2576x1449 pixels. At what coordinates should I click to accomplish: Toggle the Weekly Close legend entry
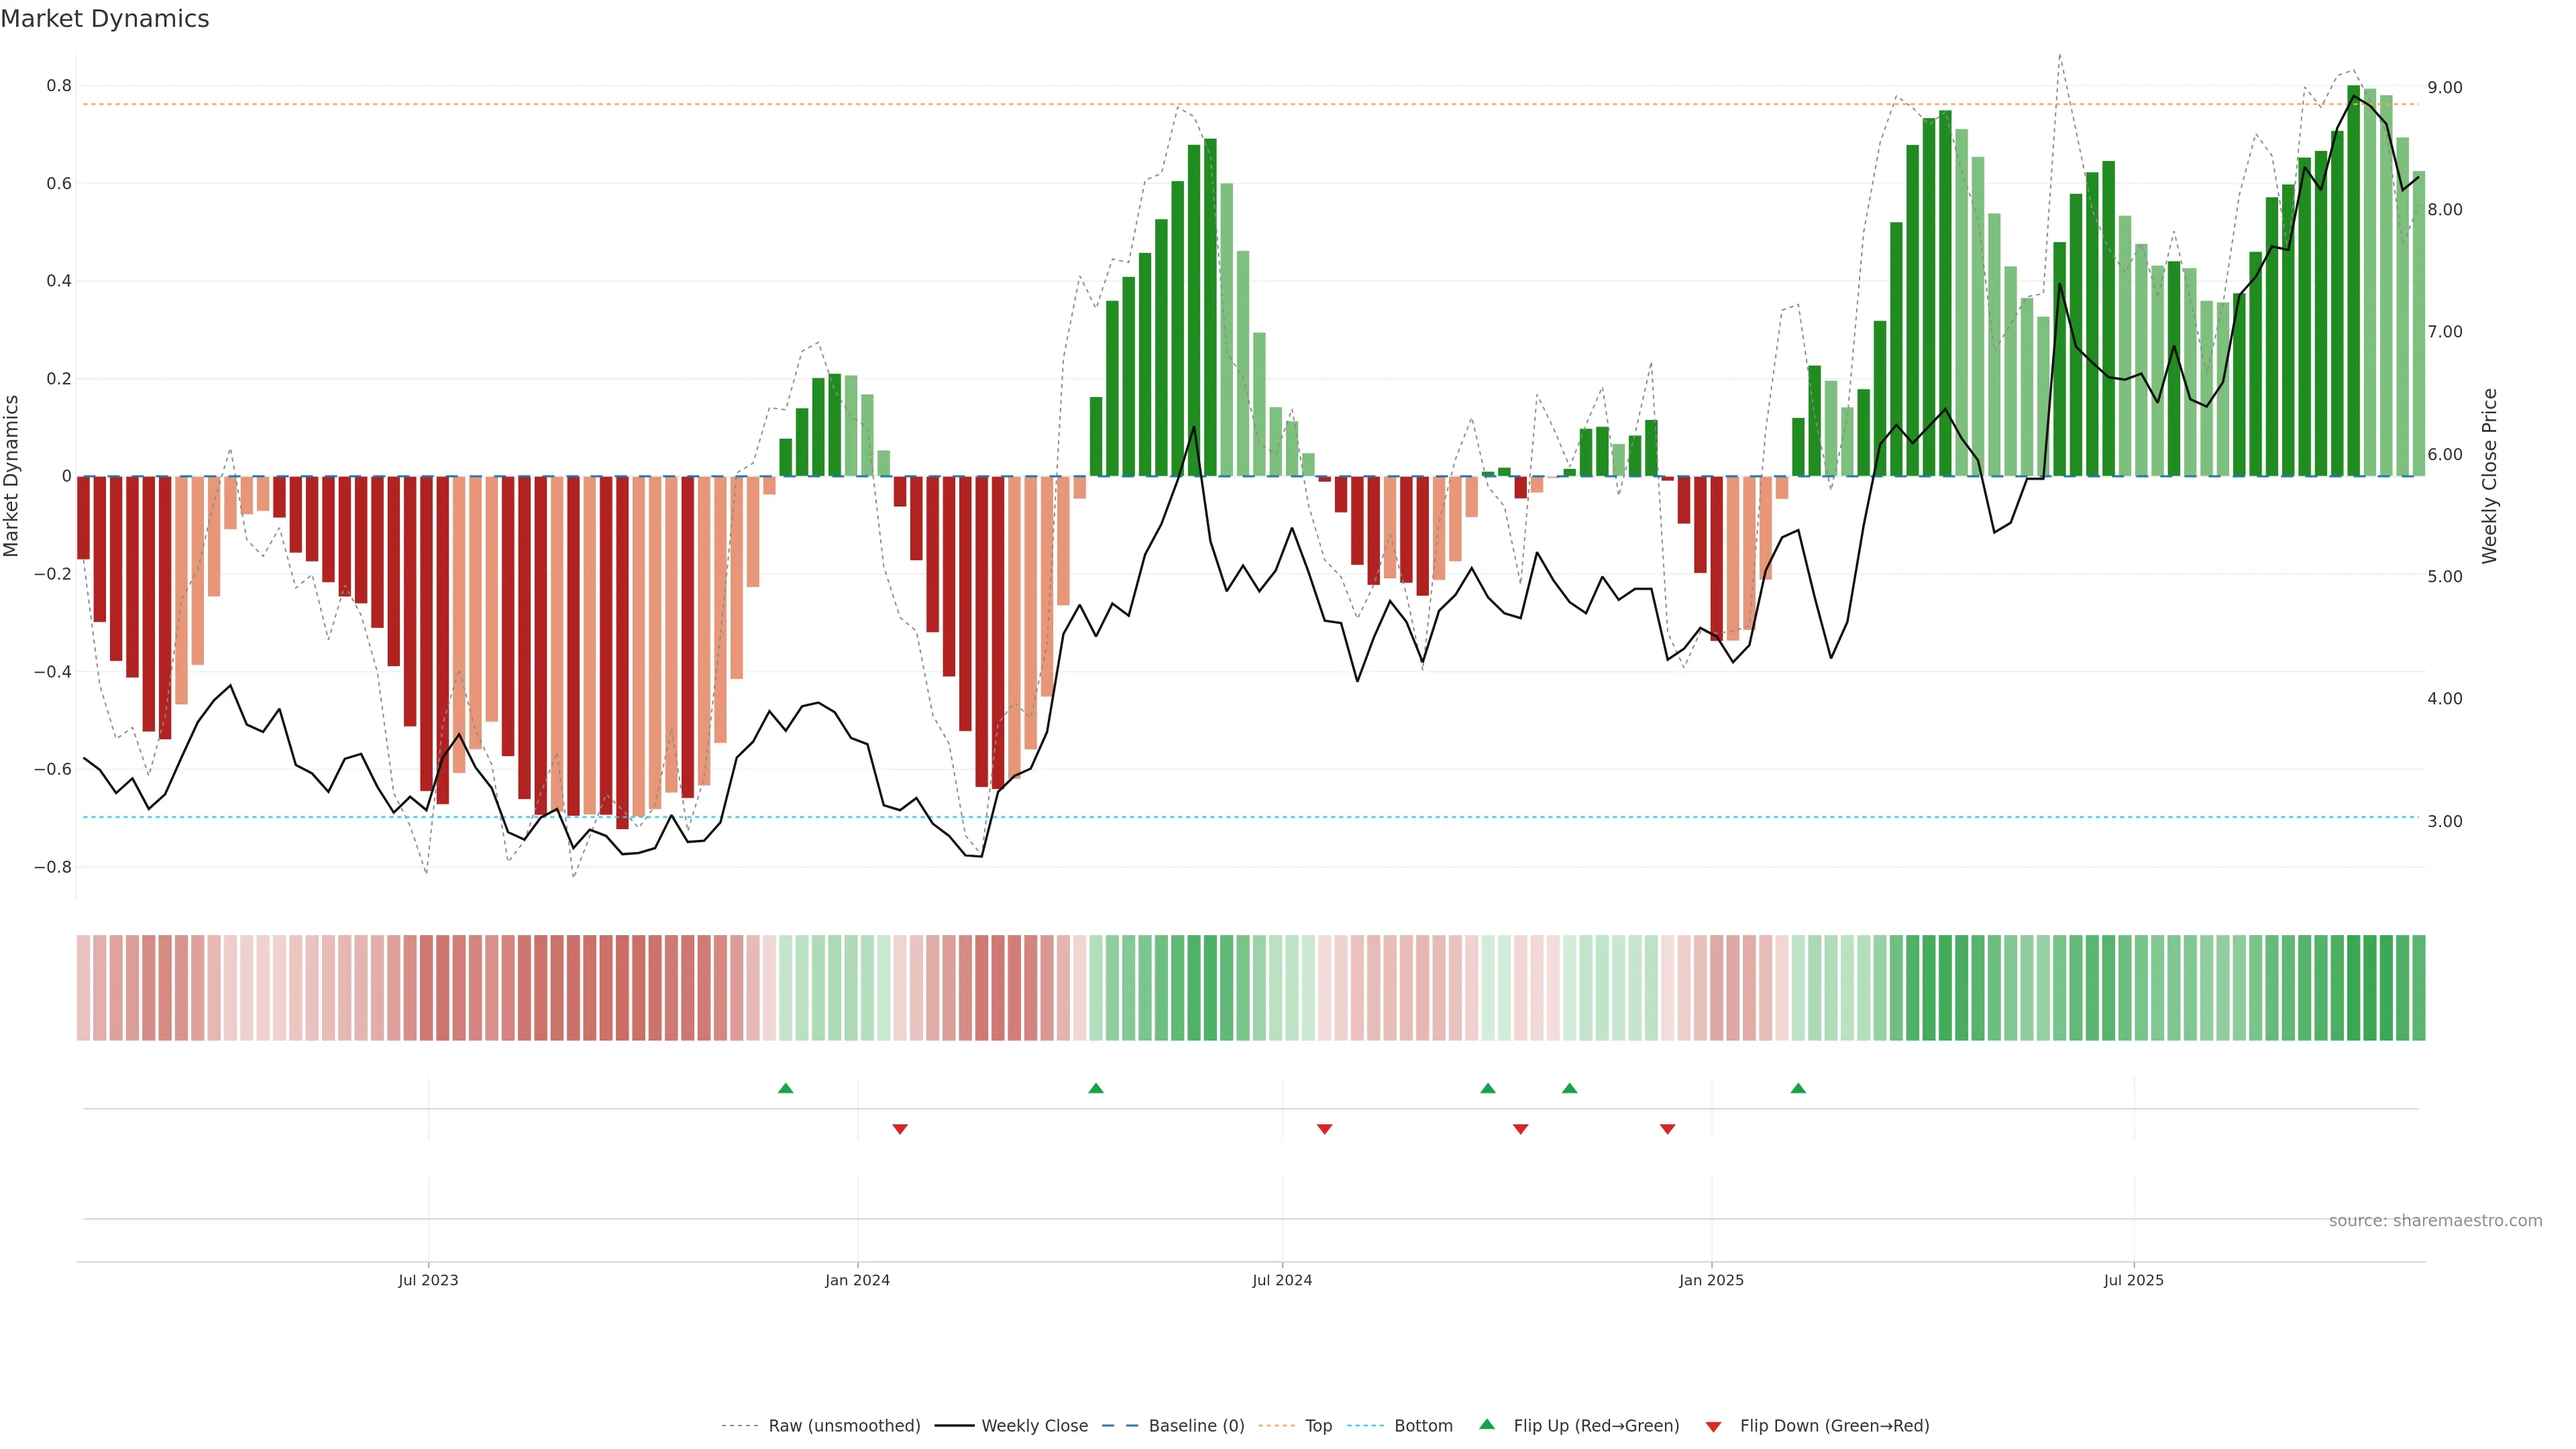click(x=1034, y=1426)
